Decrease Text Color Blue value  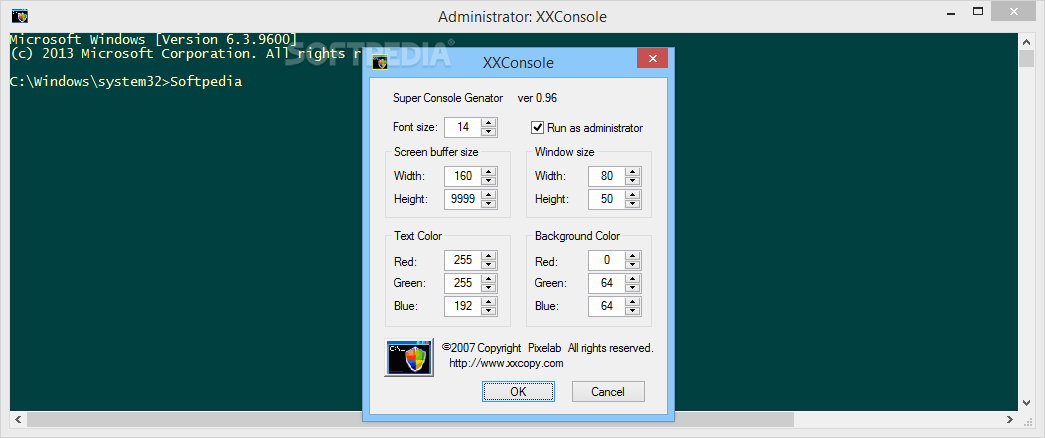tap(490, 311)
